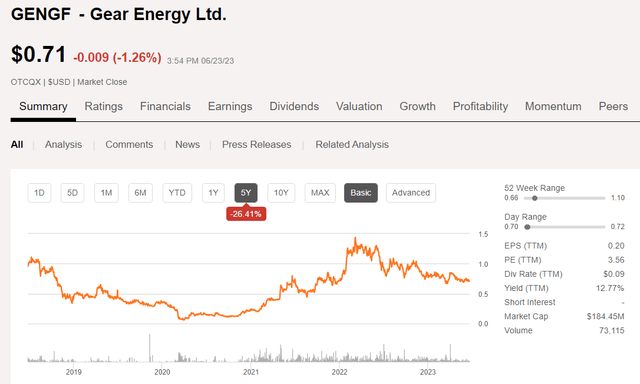Click the PE (TTM) value 3.56

point(616,260)
